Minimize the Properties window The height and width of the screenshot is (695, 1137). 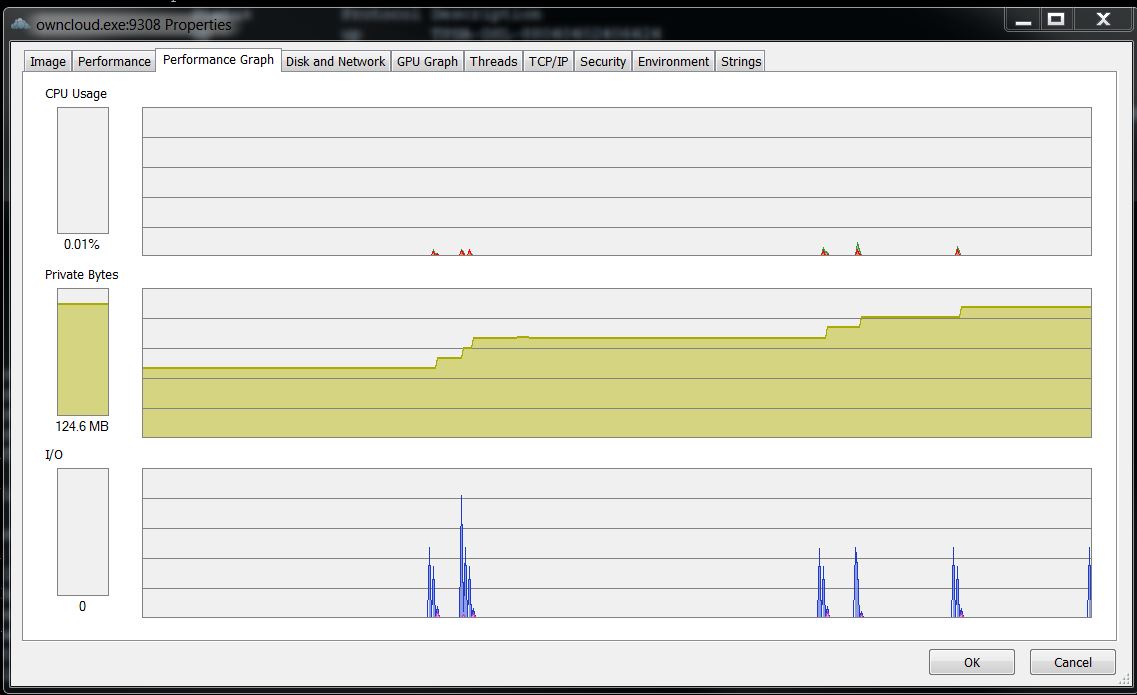coord(1023,20)
